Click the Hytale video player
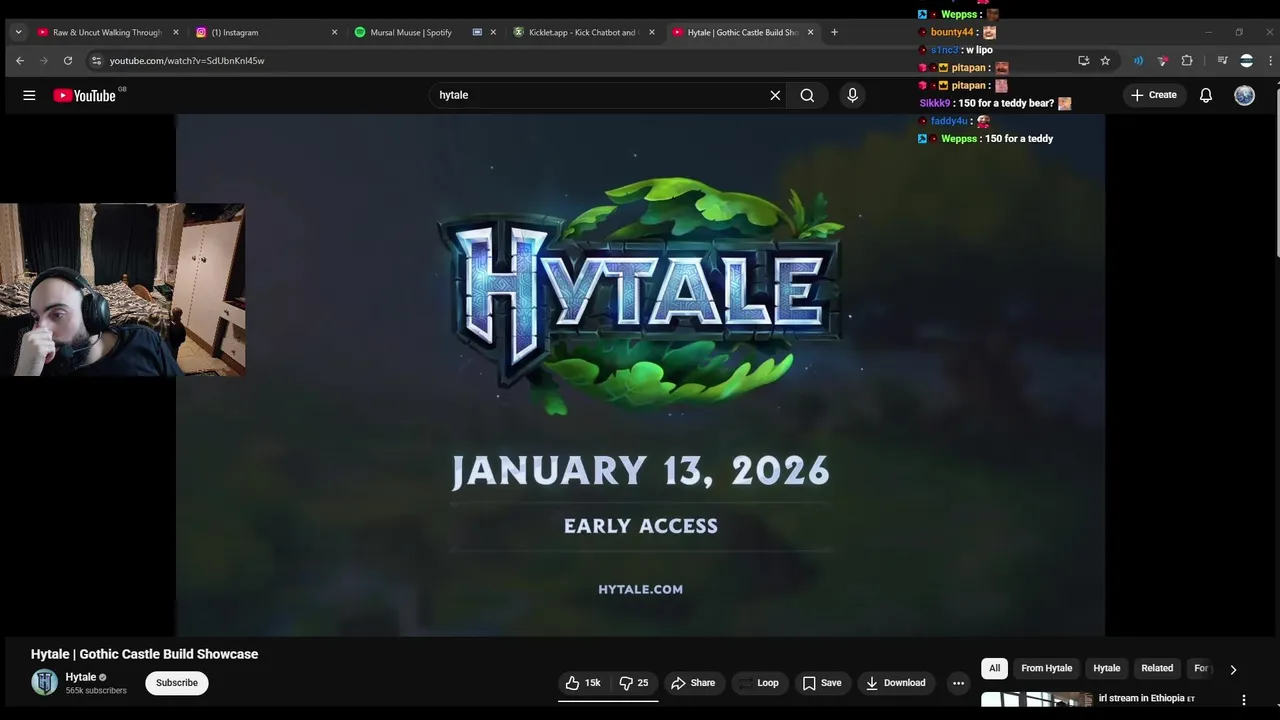Image resolution: width=1280 pixels, height=720 pixels. click(x=640, y=375)
